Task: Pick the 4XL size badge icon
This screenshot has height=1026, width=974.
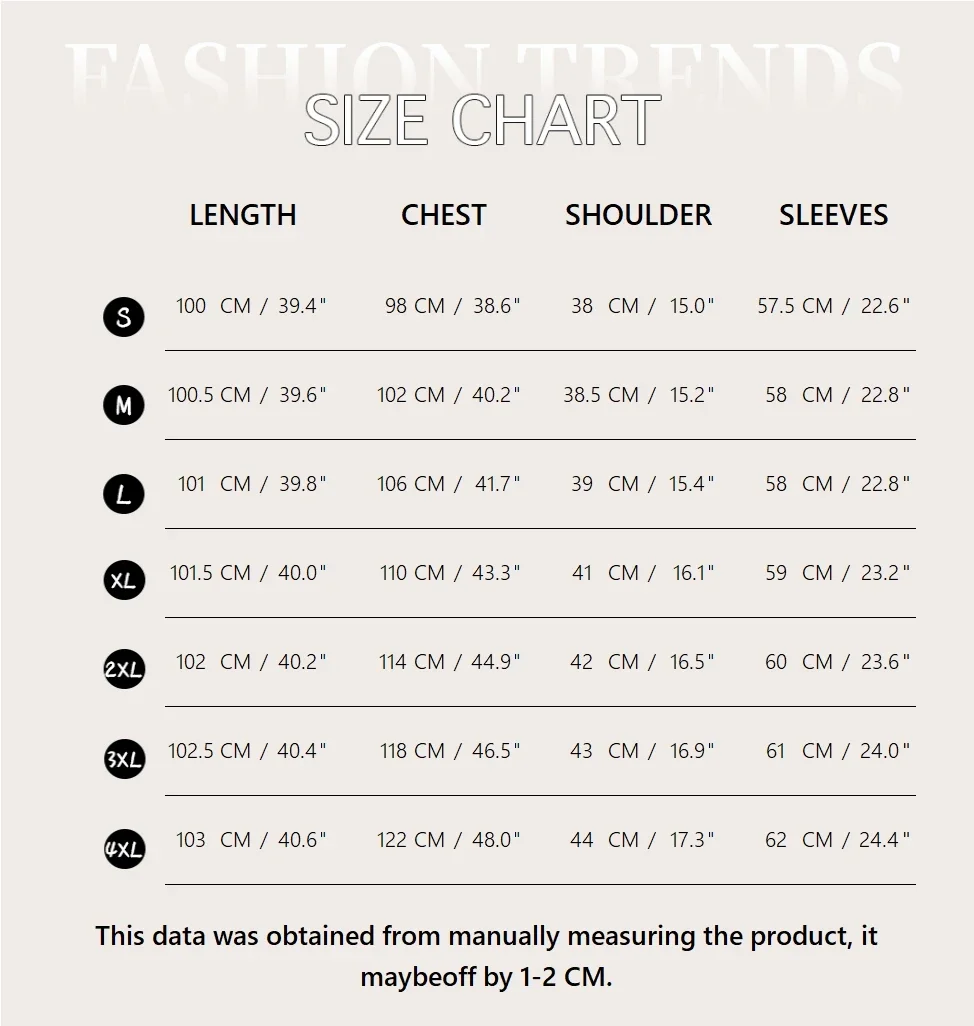Action: [x=124, y=849]
